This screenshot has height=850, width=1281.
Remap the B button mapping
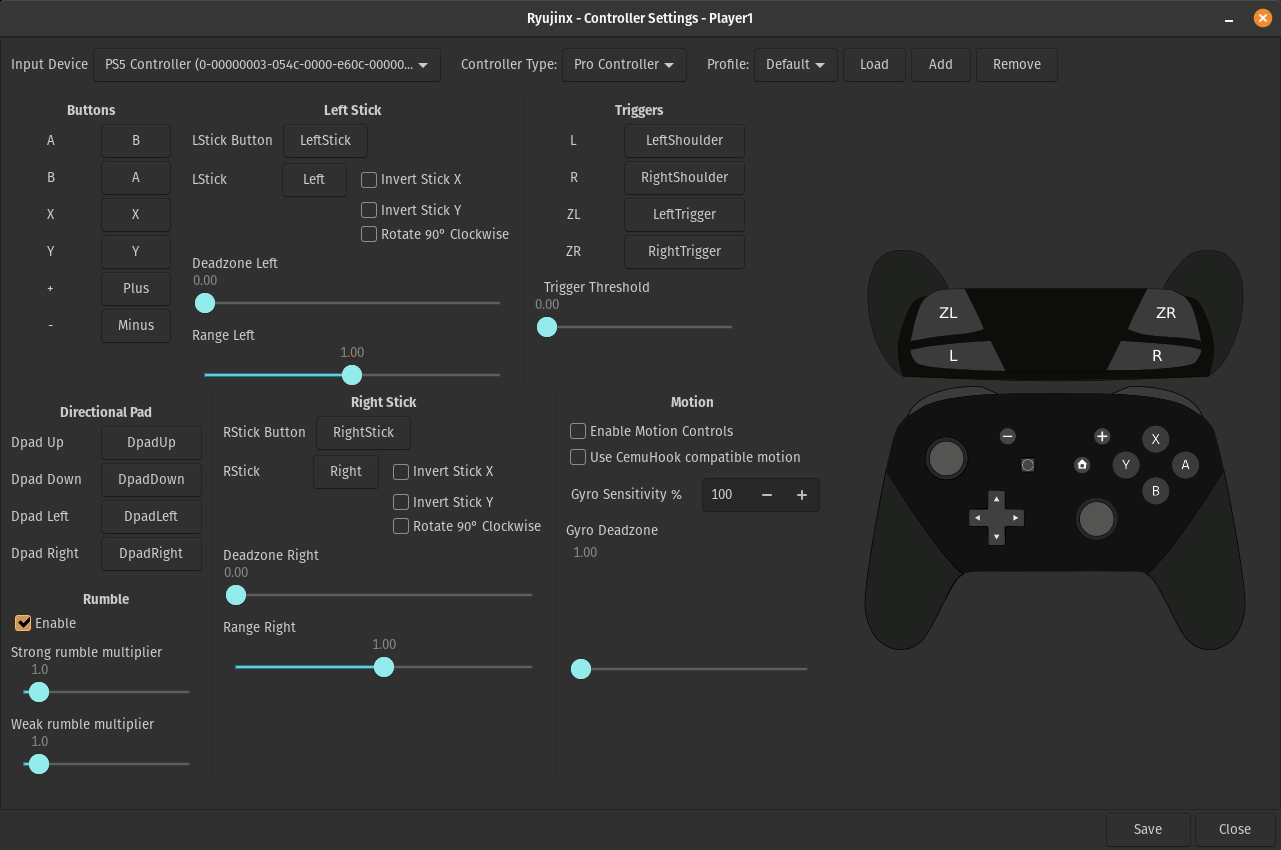136,178
